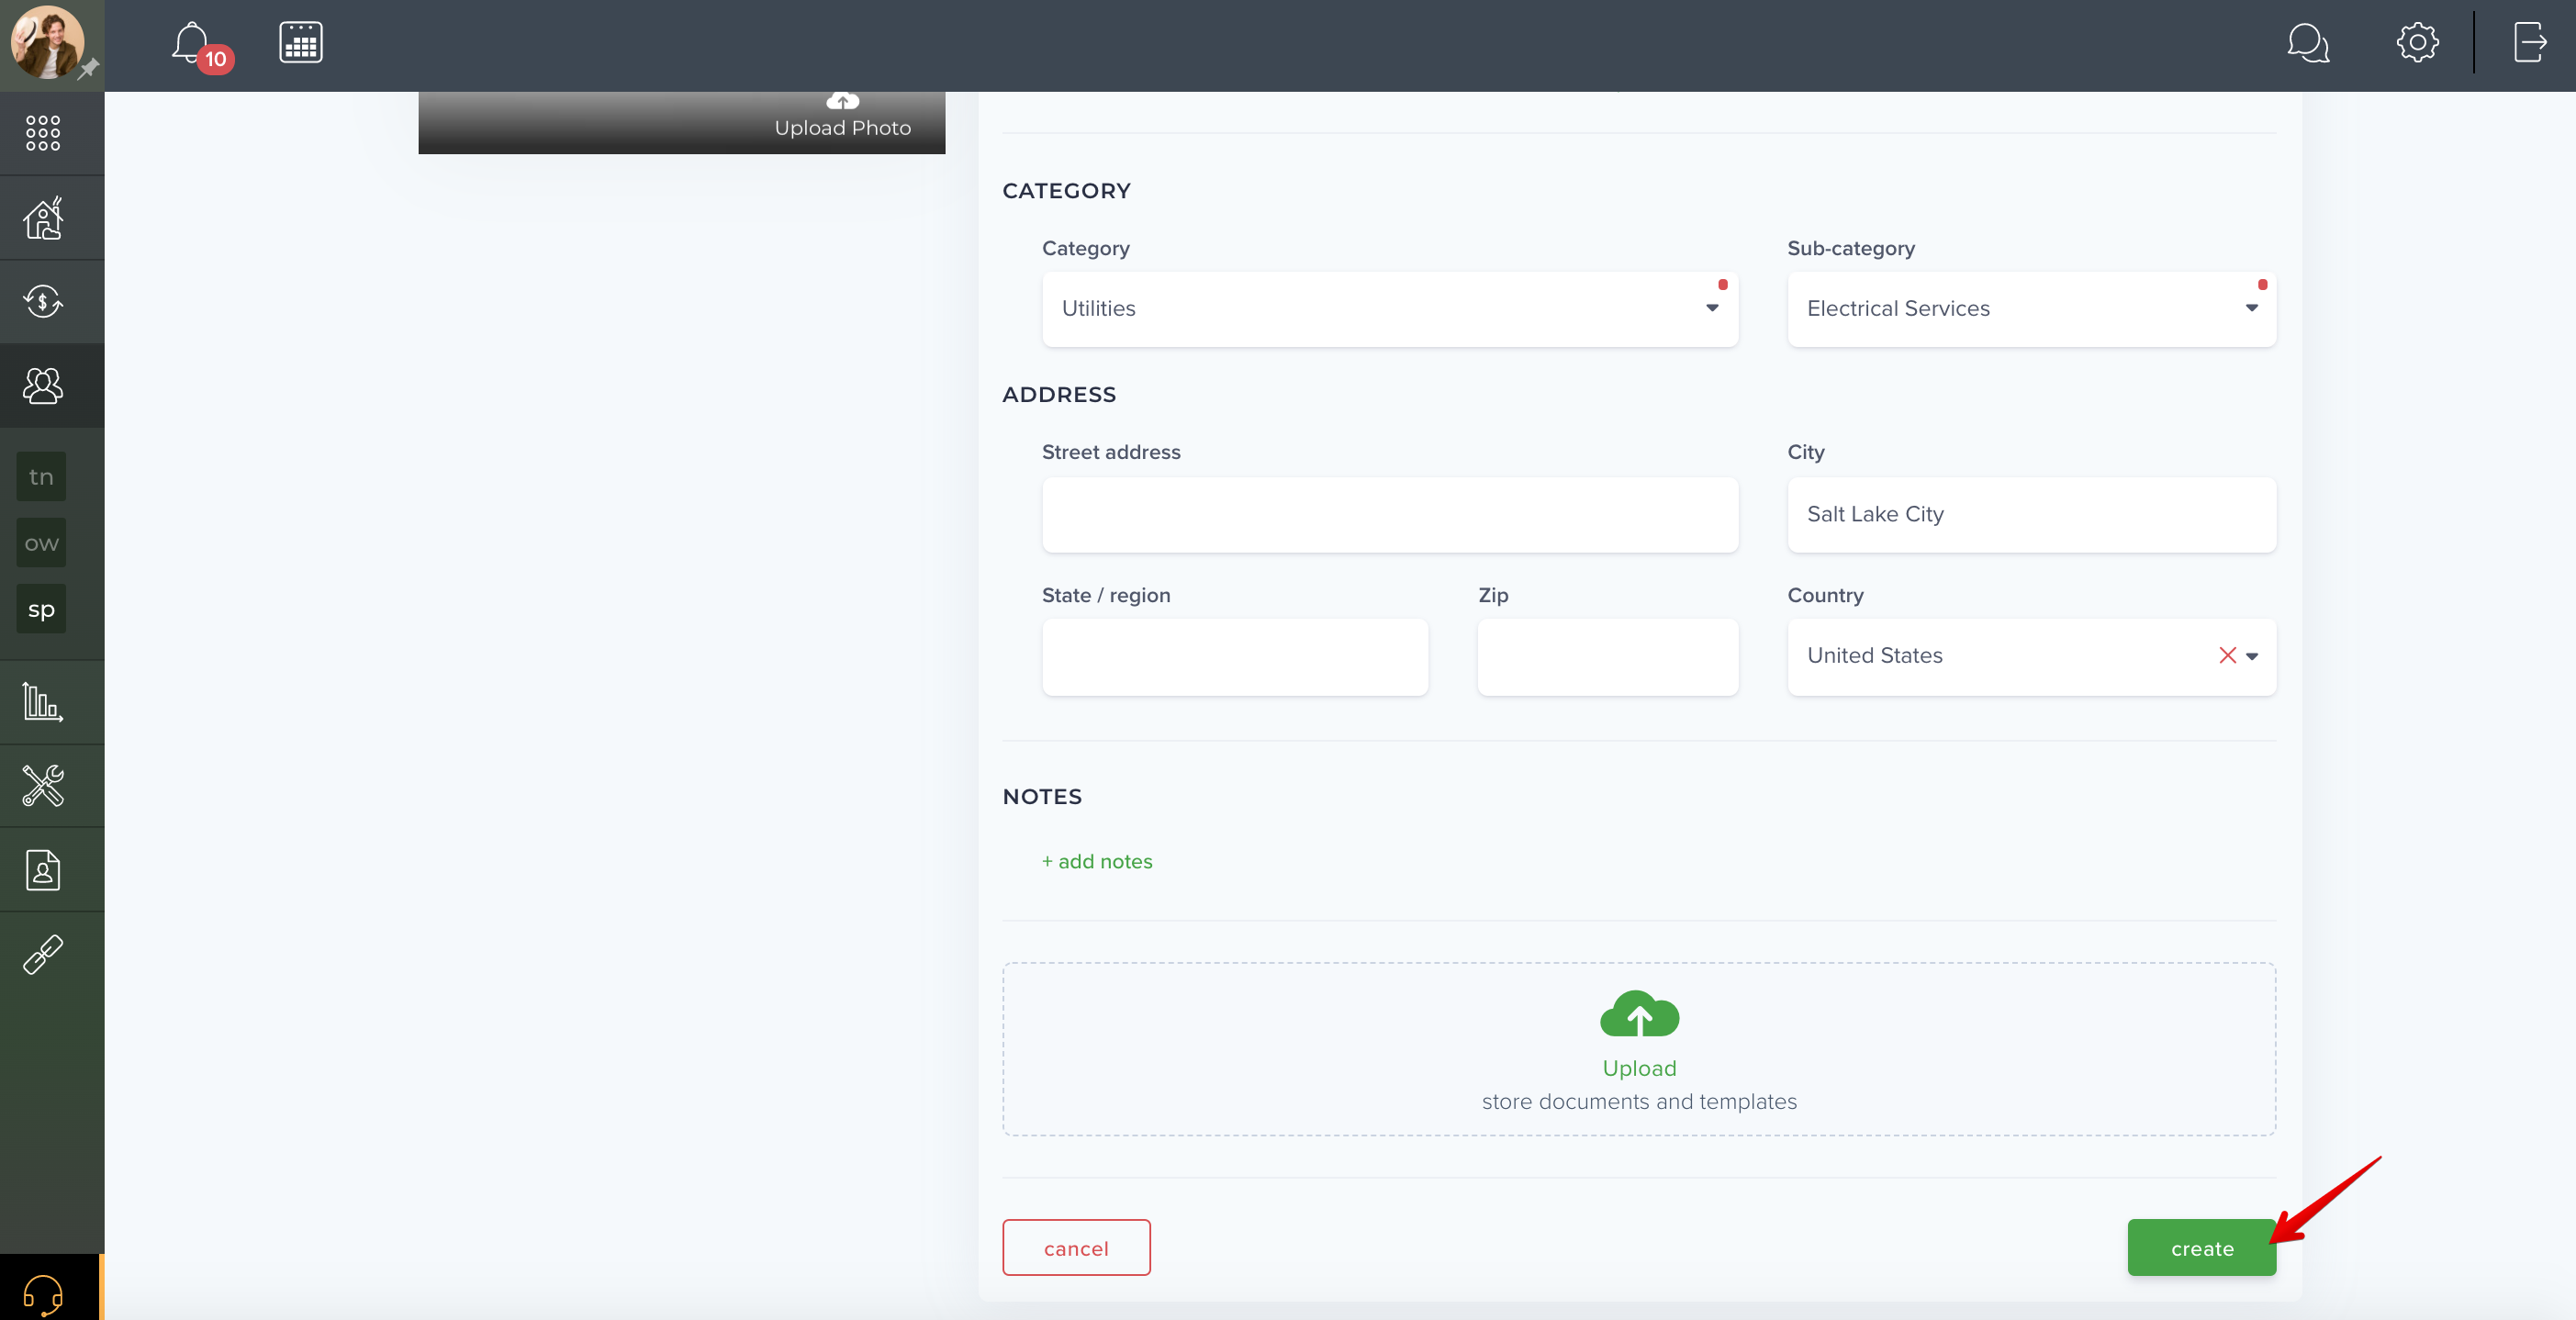This screenshot has width=2576, height=1320.
Task: Open the calendar icon in top bar
Action: tap(301, 43)
